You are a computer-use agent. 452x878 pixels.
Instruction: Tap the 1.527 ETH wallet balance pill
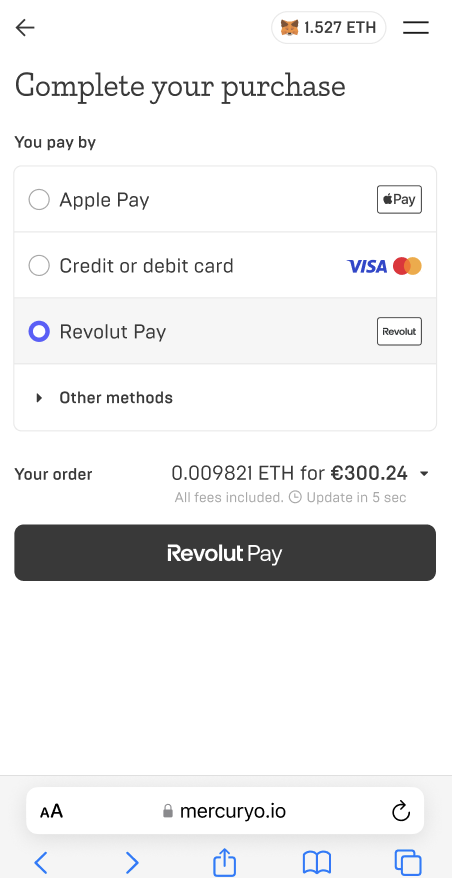coord(329,27)
